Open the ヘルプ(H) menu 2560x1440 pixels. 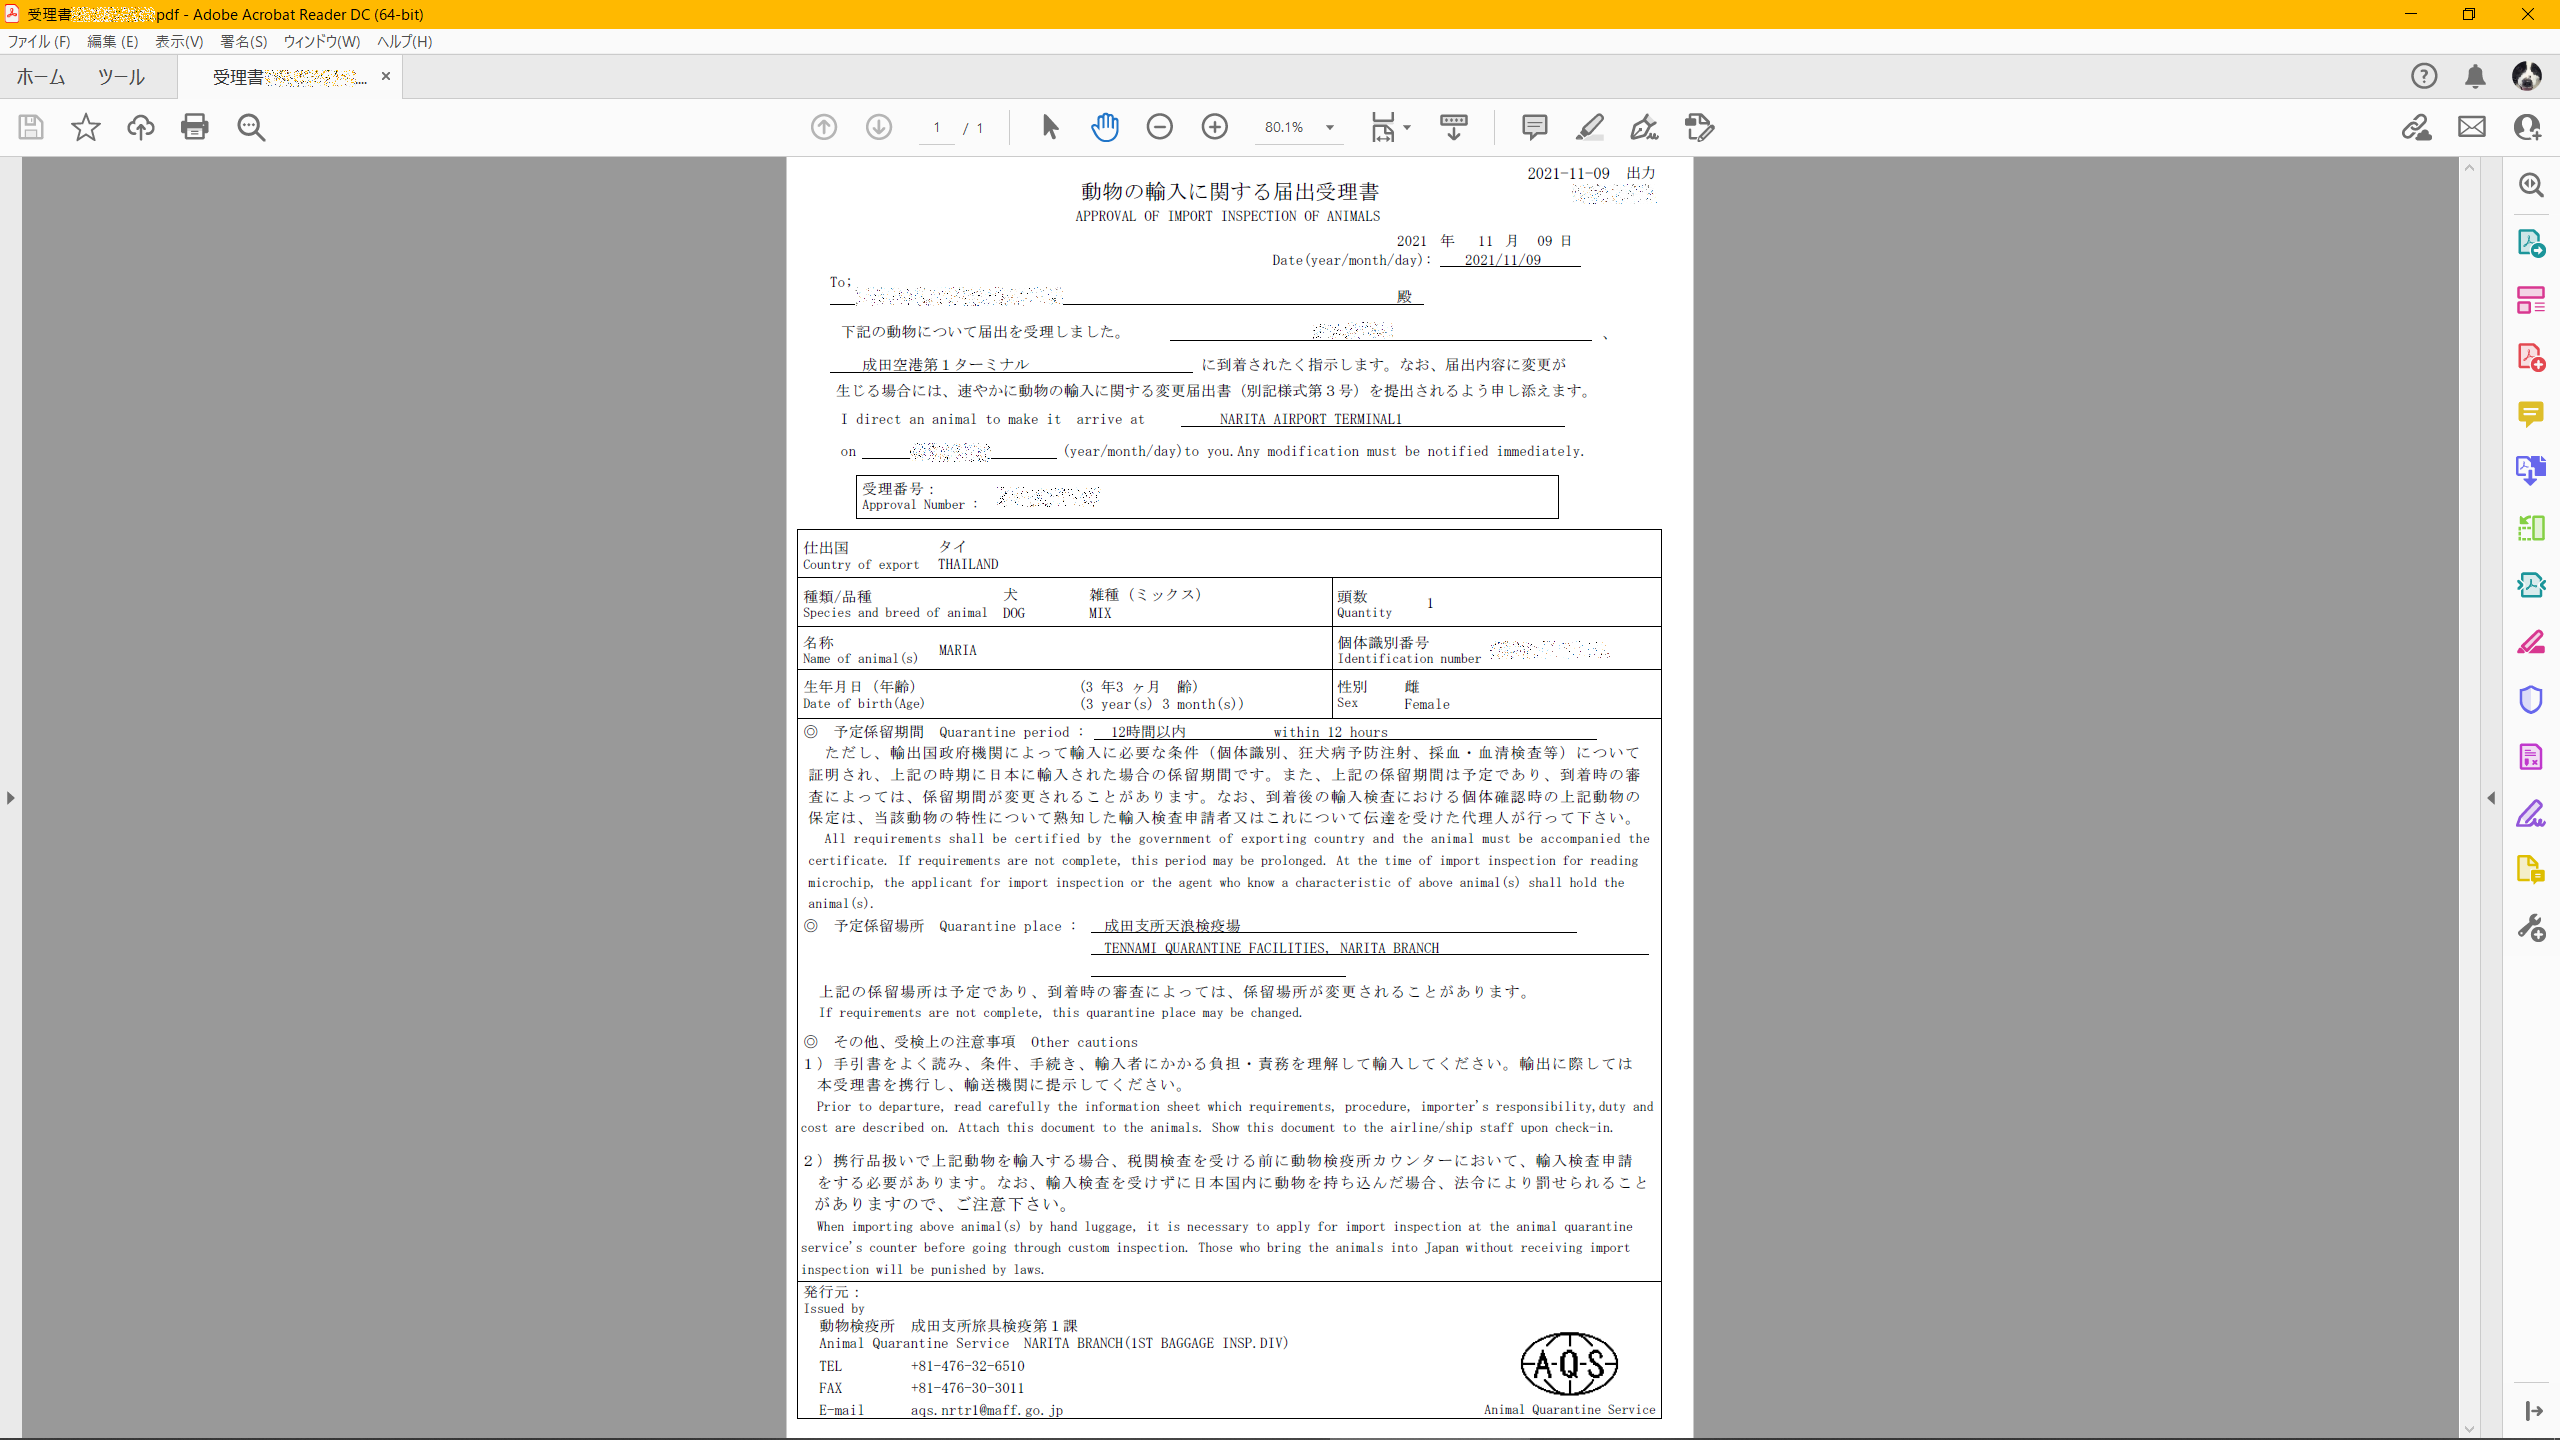pos(404,42)
